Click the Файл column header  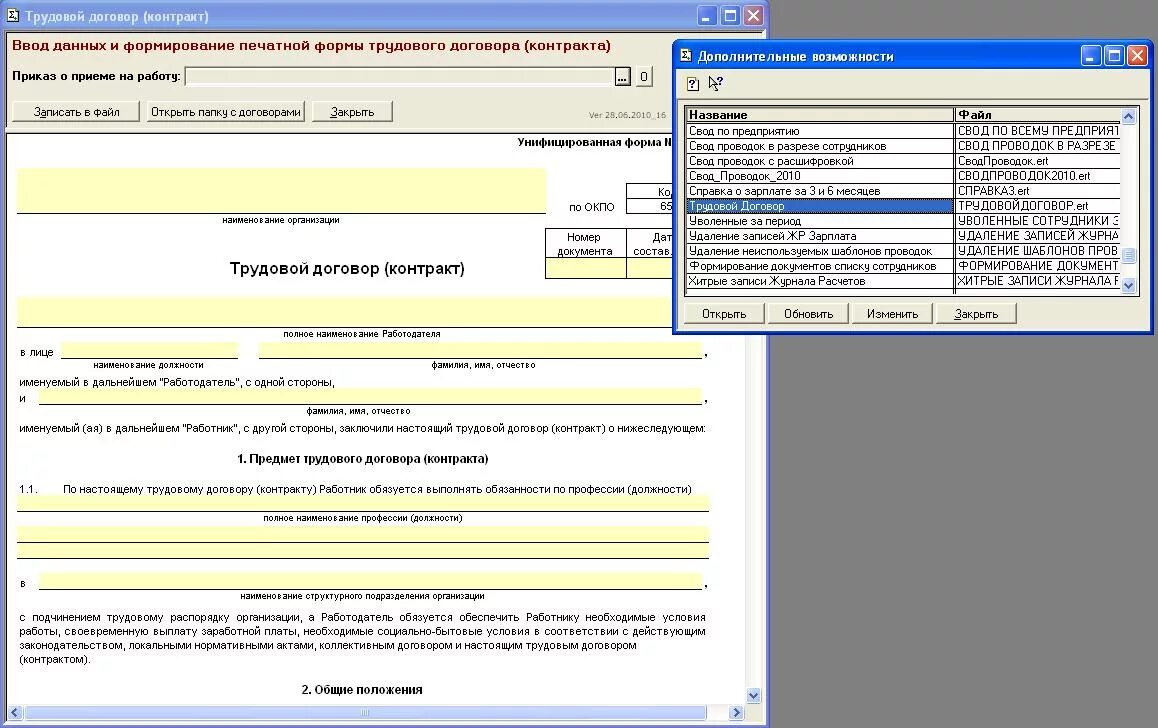pos(1038,115)
